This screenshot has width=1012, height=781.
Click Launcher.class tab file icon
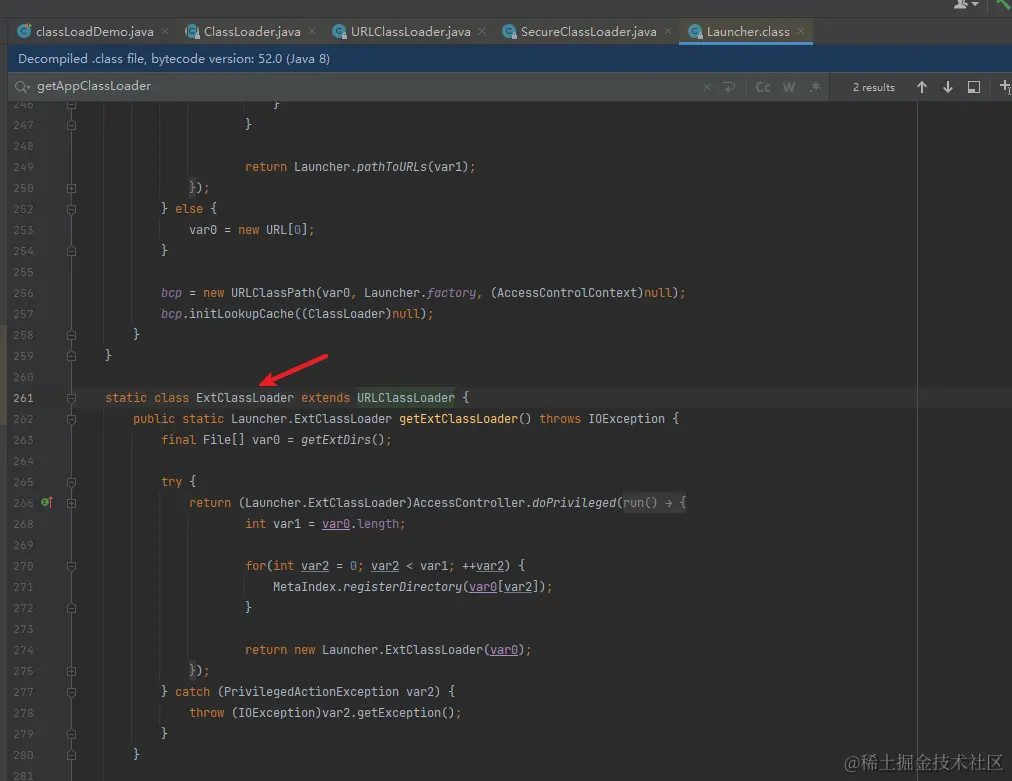point(695,32)
